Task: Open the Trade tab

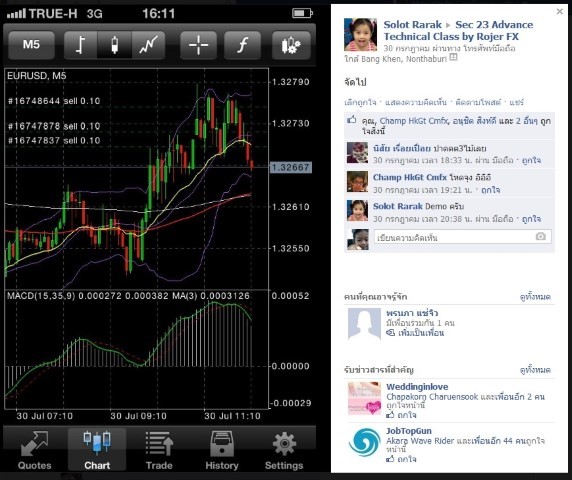Action: tap(159, 450)
